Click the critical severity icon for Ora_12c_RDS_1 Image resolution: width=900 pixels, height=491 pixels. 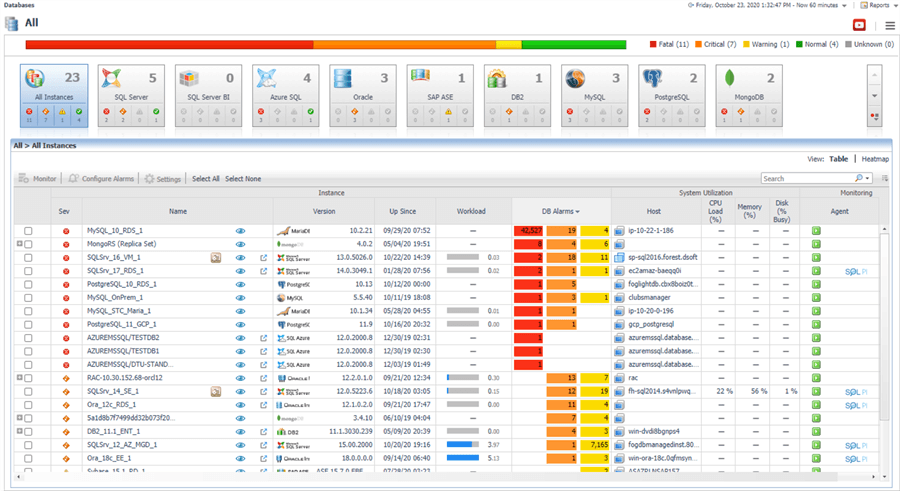pos(66,405)
